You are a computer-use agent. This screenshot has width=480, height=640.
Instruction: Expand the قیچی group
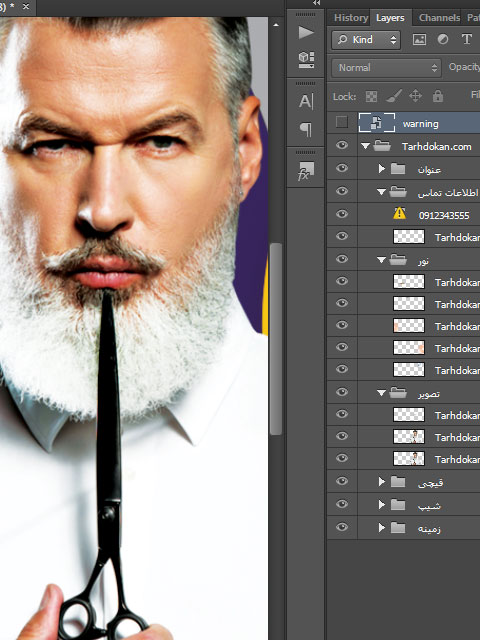[x=382, y=482]
